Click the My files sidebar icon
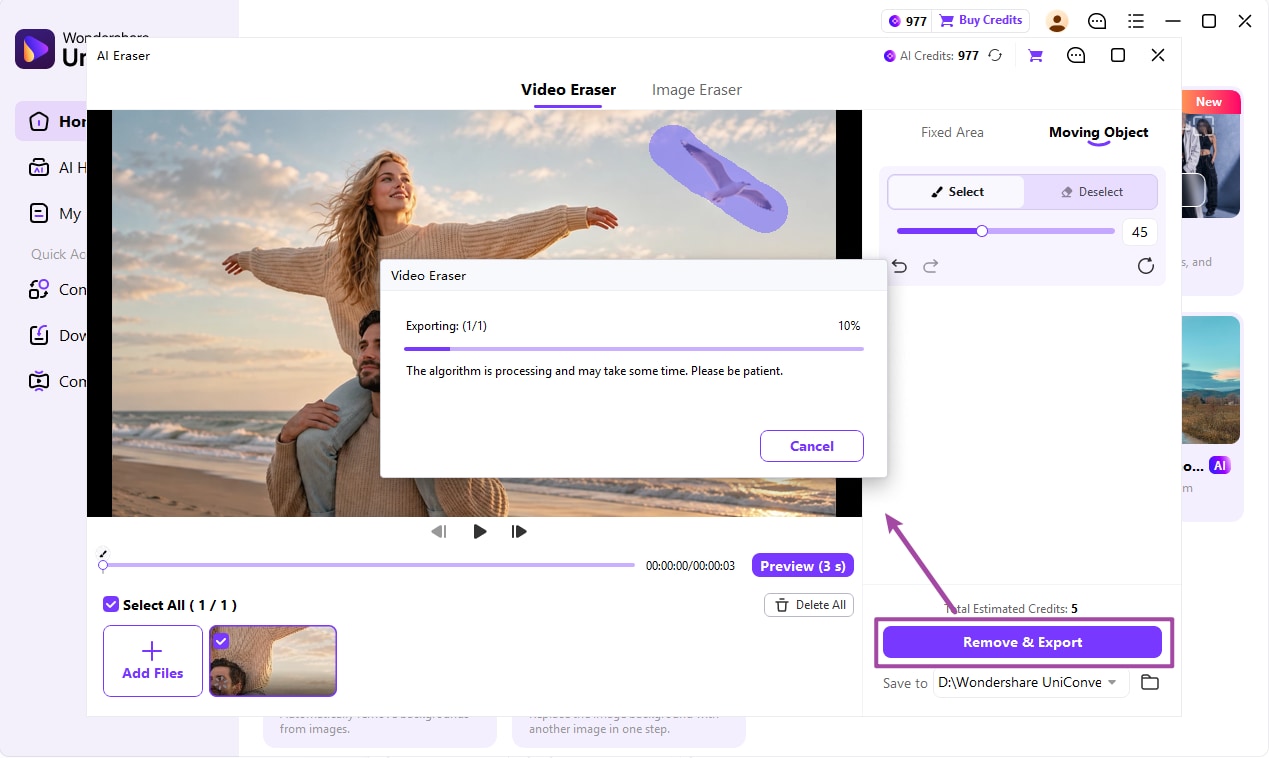 click(39, 213)
